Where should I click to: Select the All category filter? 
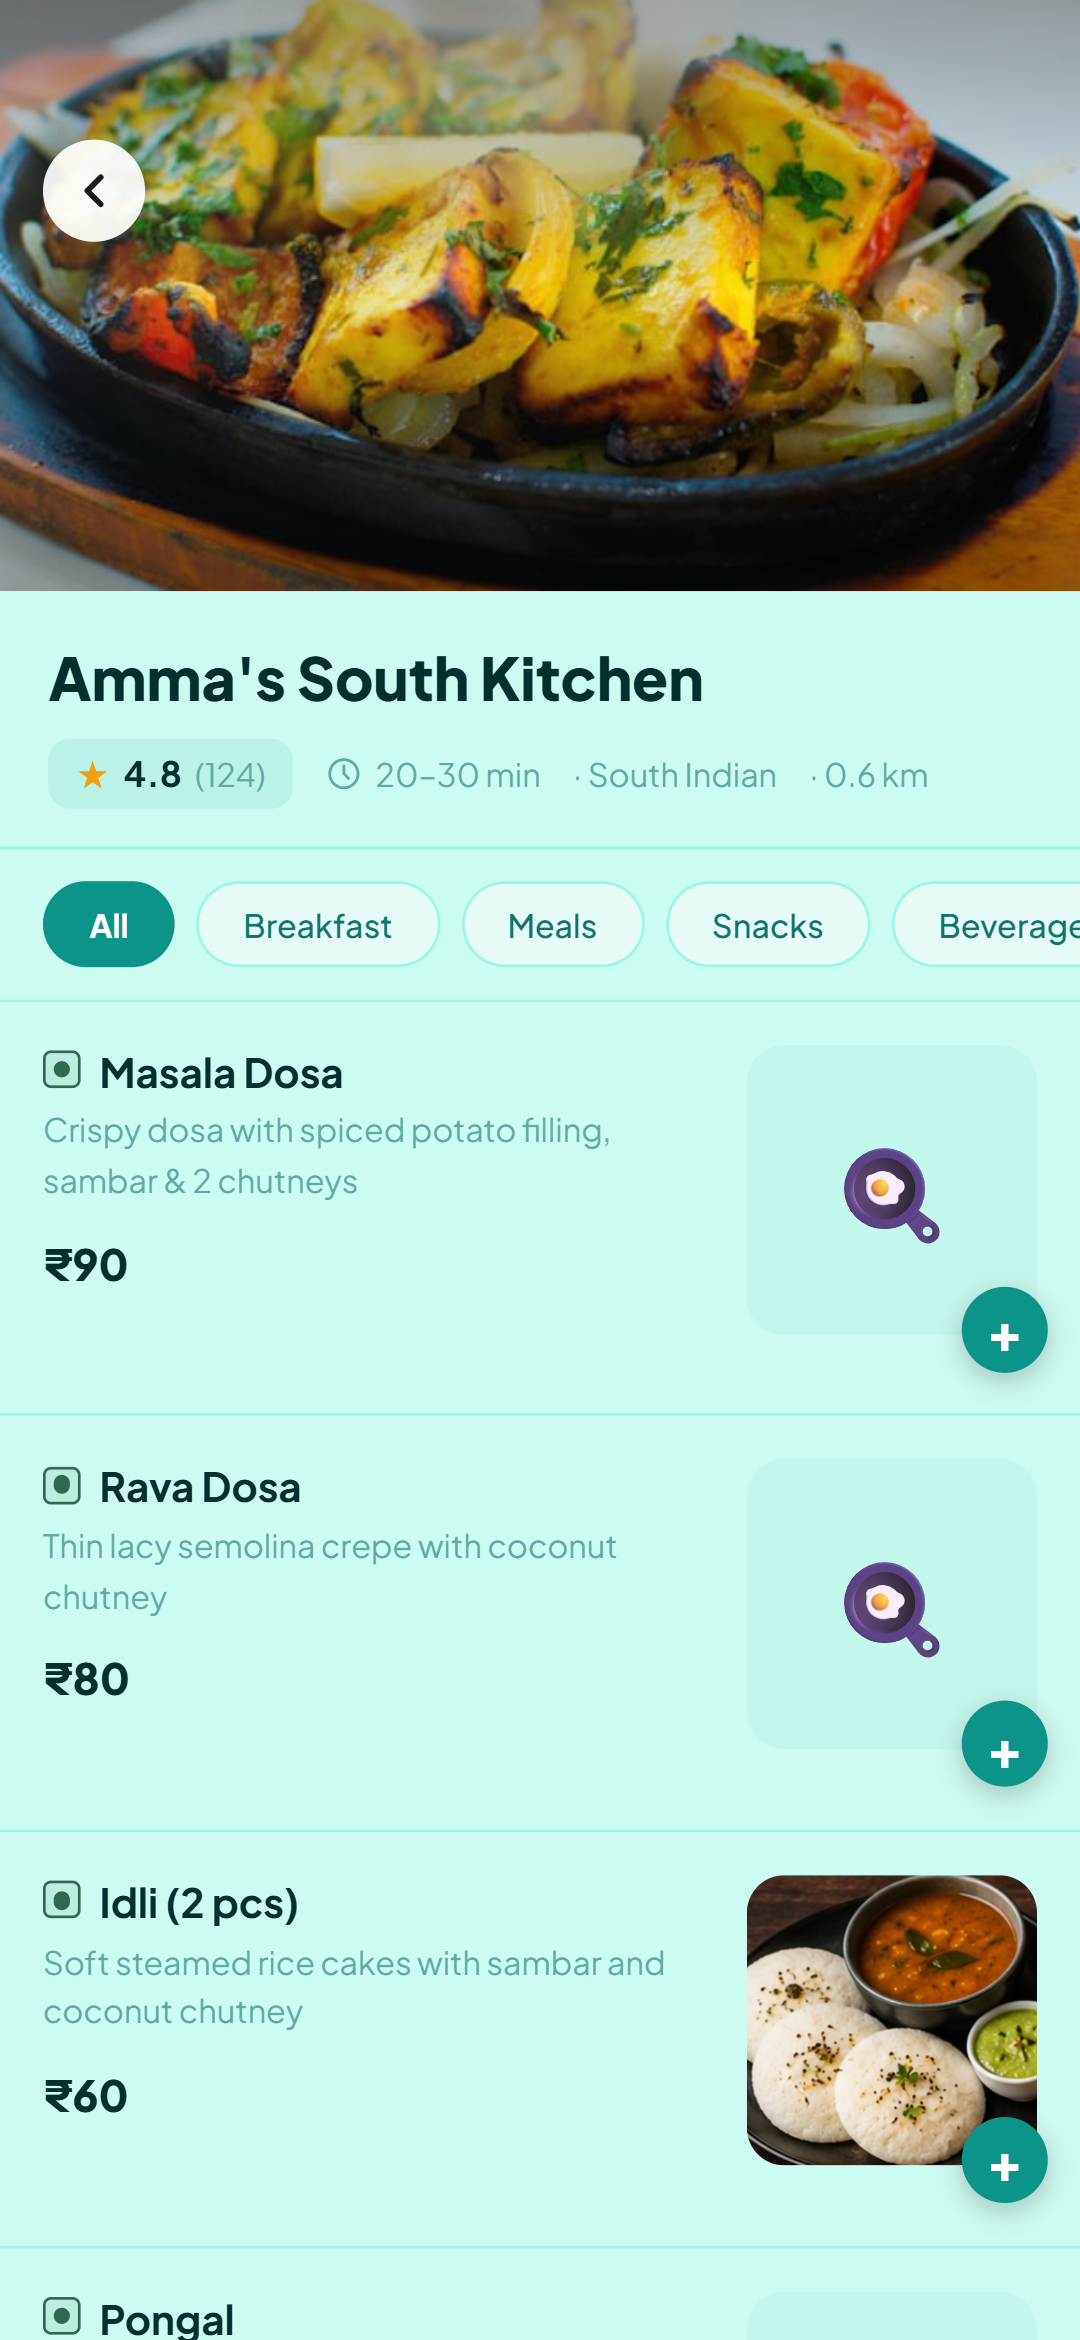pyautogui.click(x=109, y=925)
